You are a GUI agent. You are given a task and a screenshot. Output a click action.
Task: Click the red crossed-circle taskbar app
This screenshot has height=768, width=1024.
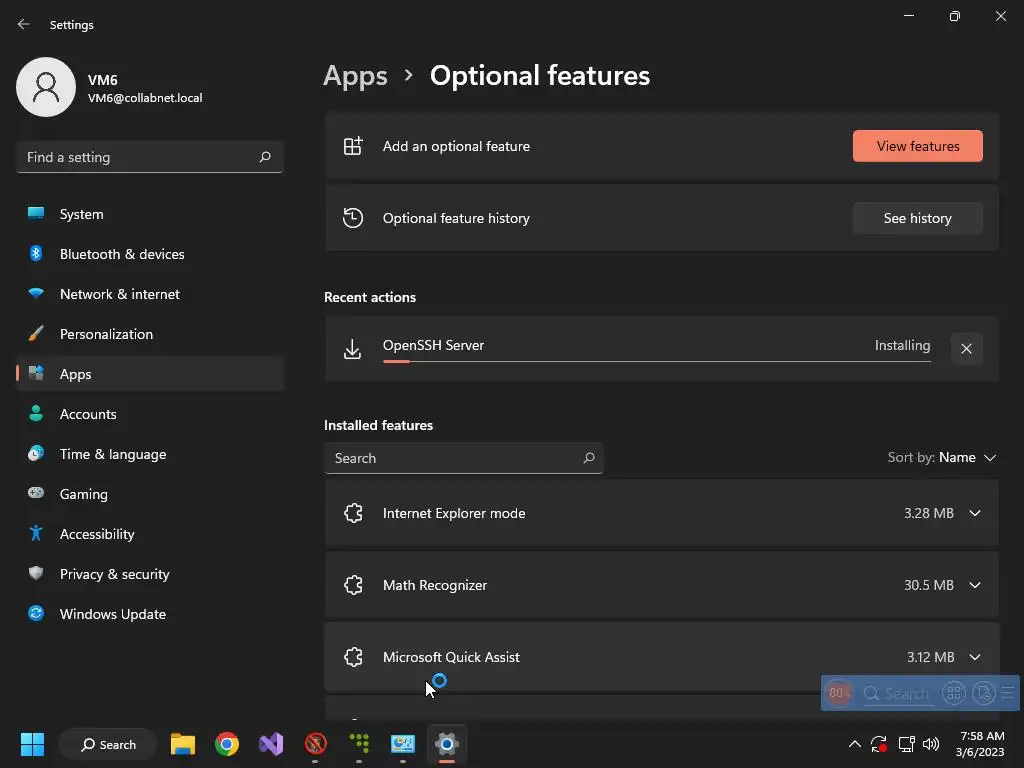tap(315, 744)
